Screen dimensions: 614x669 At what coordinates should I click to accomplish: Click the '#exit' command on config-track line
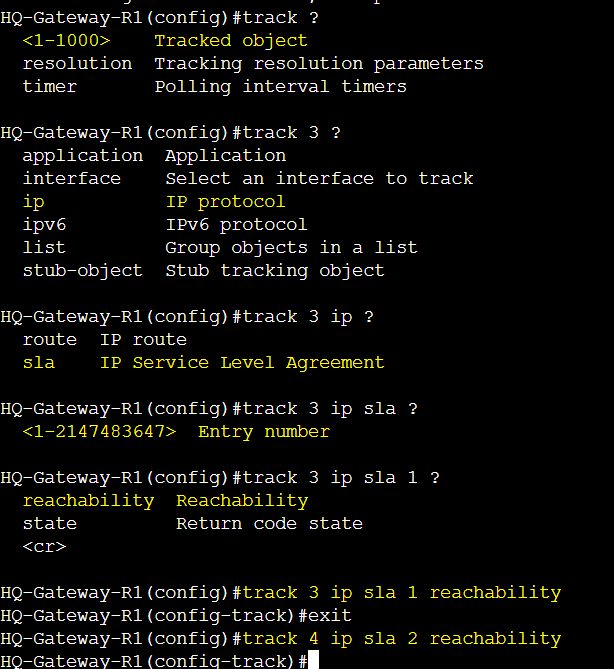click(x=325, y=616)
